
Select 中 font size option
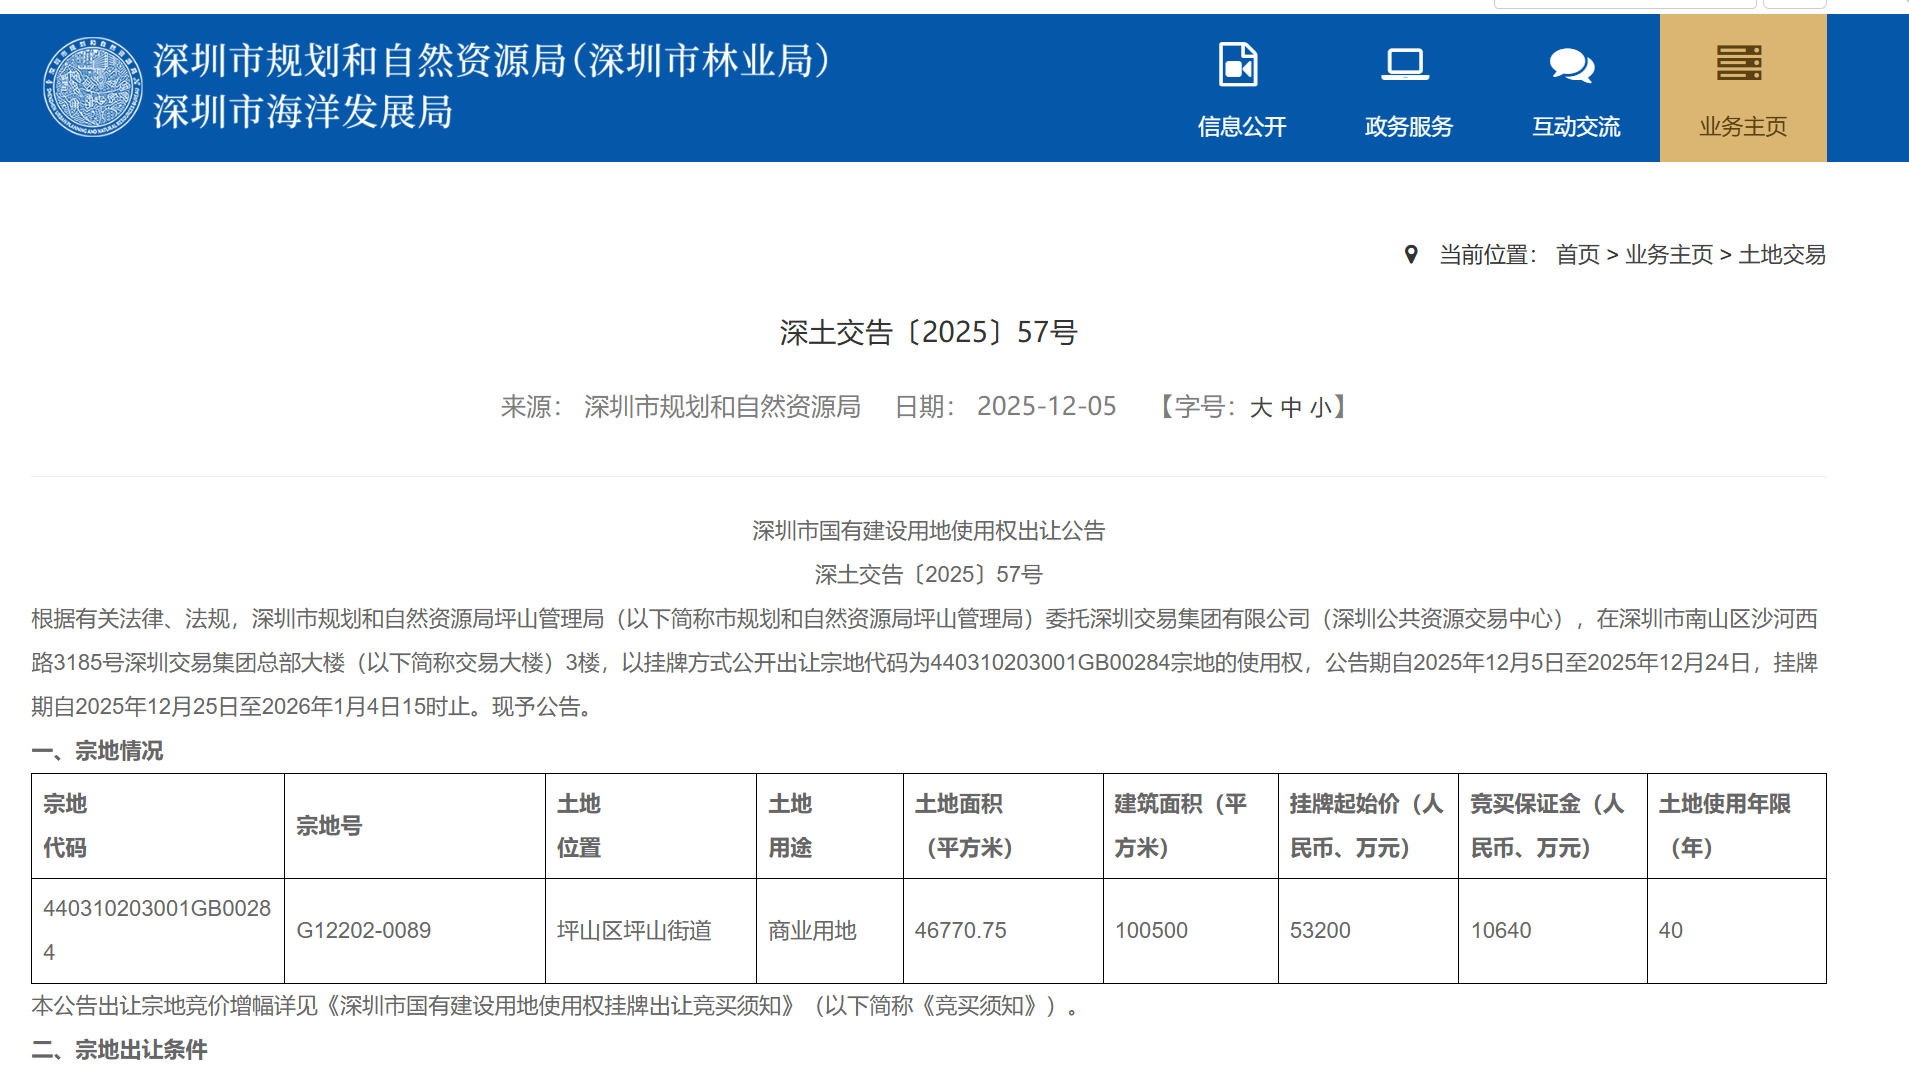point(1290,406)
